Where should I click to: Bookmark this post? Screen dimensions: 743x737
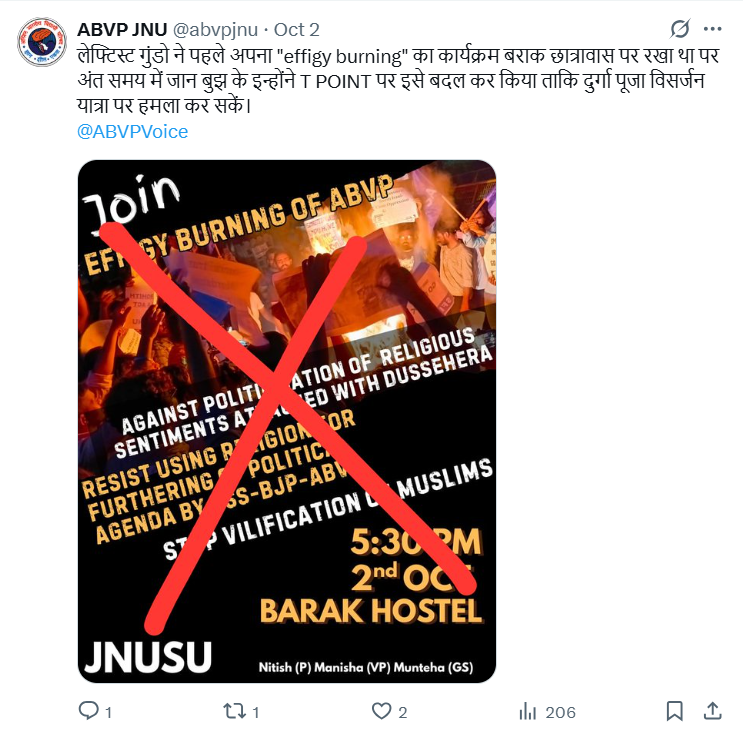(x=674, y=711)
